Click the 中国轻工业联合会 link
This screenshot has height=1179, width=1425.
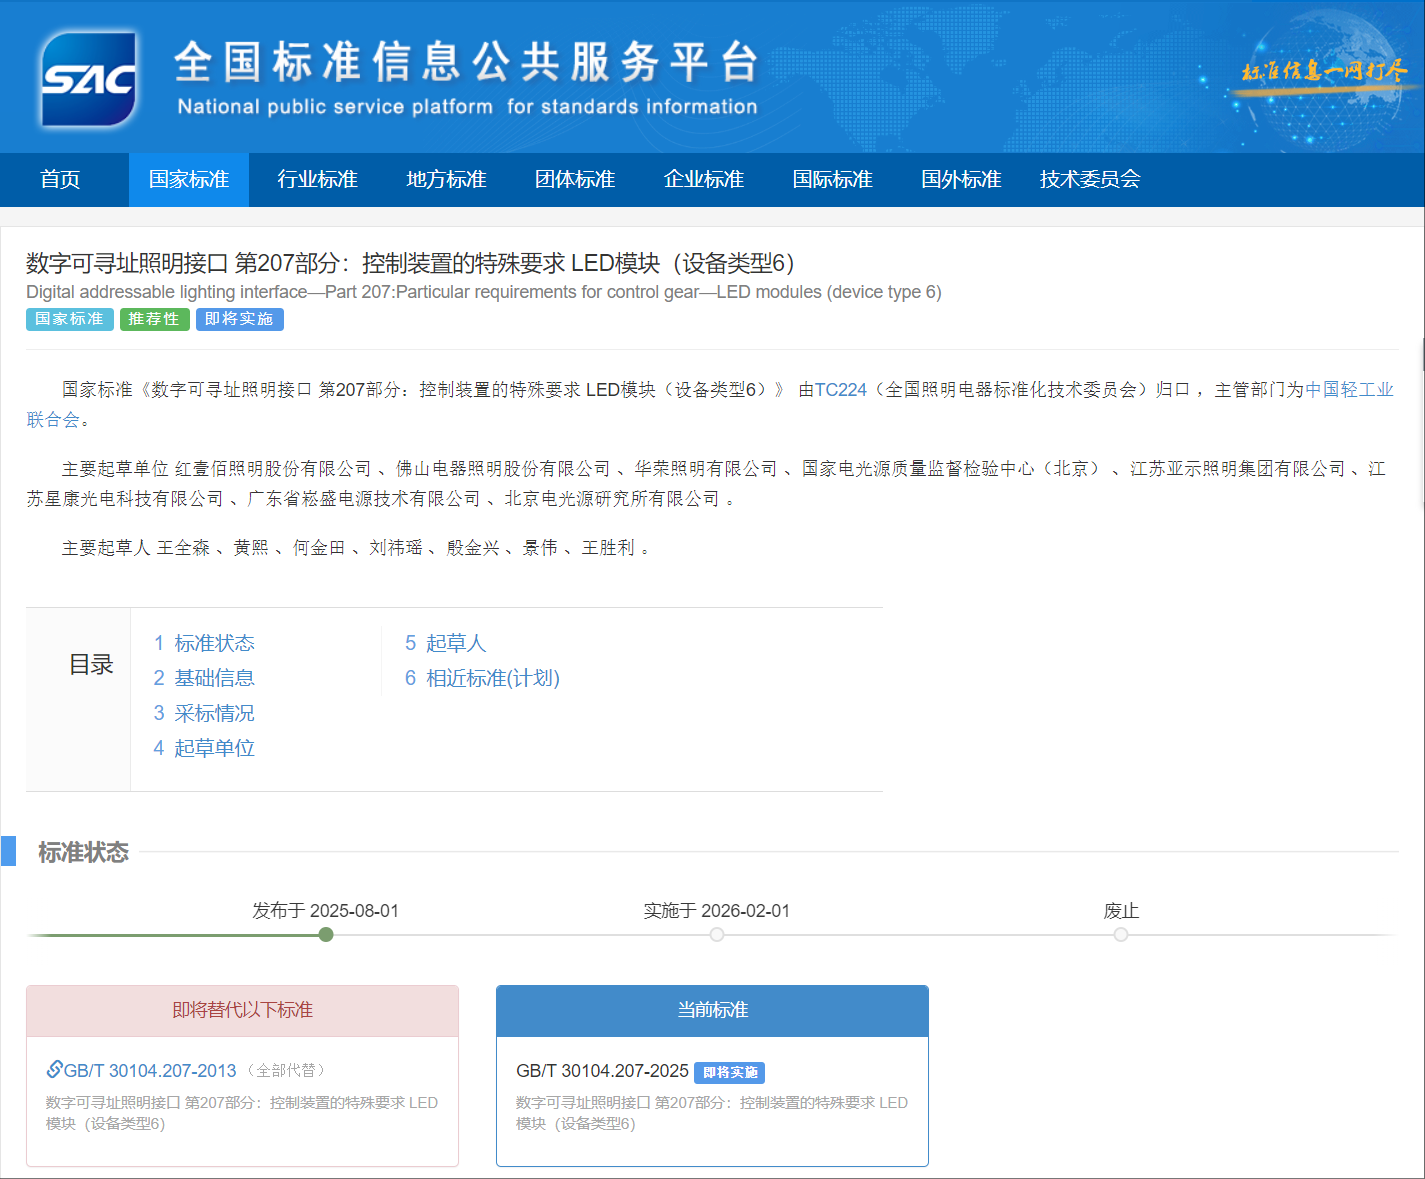(x=1349, y=390)
